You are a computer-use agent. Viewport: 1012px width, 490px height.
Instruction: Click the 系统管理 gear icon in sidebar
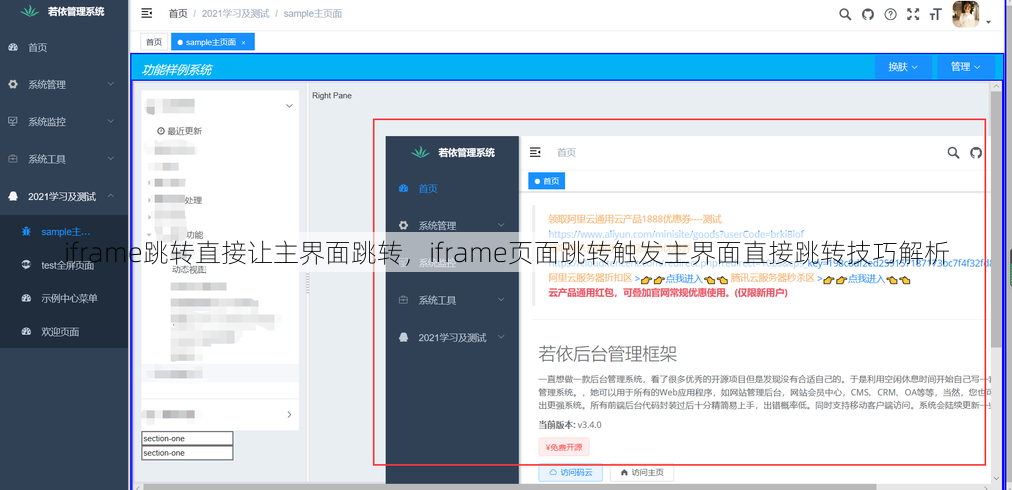13,85
